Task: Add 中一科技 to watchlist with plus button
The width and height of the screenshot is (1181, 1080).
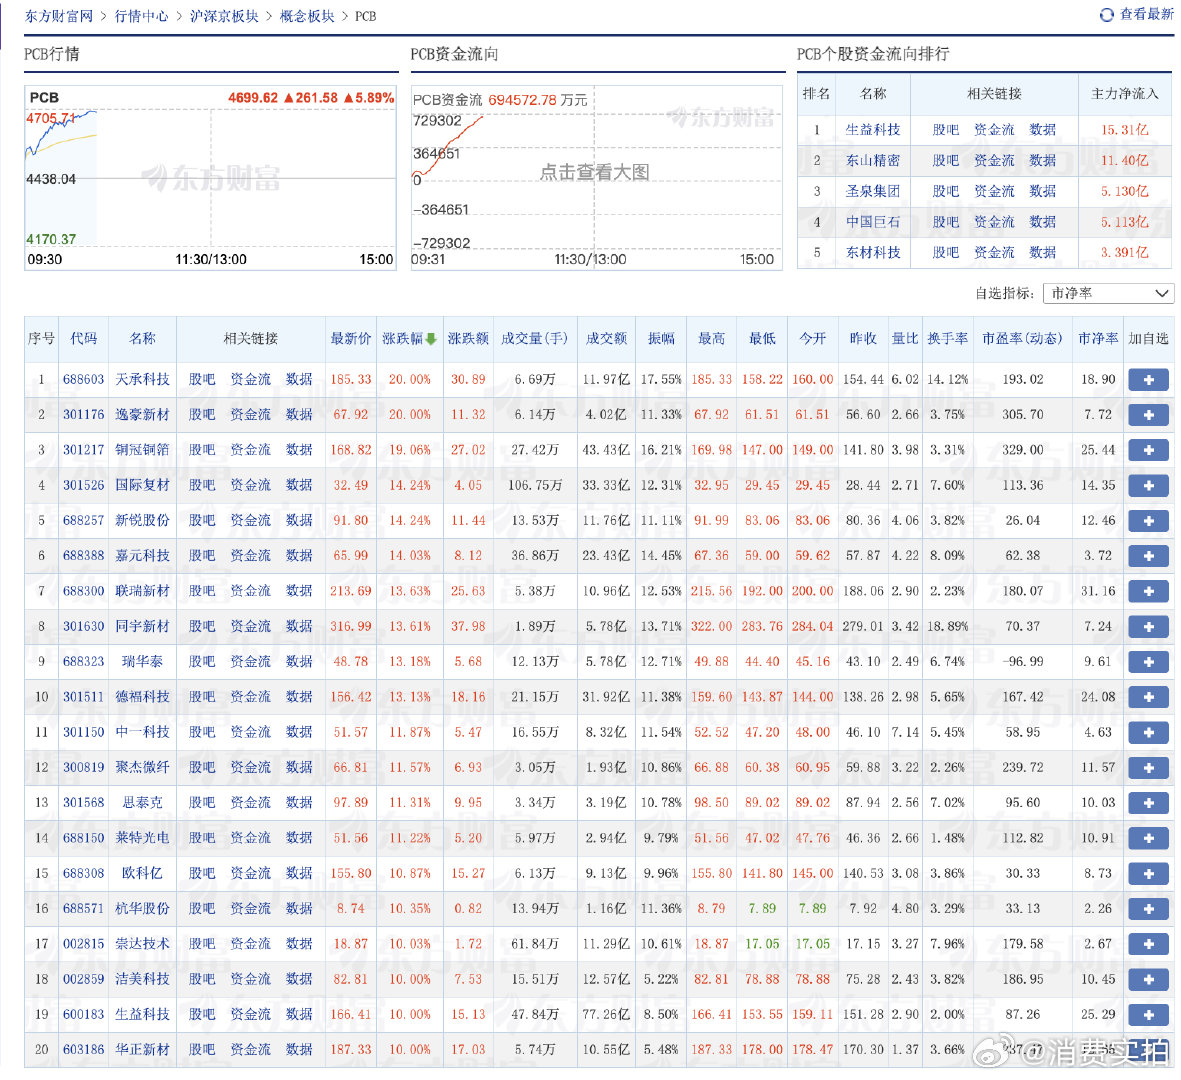Action: (1148, 732)
